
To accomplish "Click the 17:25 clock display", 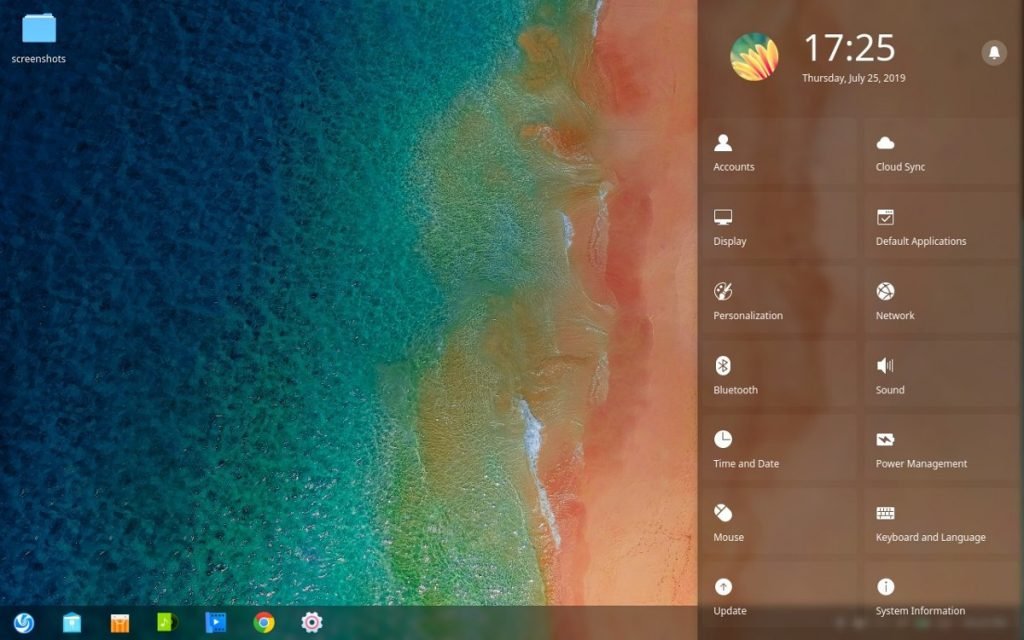I will (x=849, y=48).
